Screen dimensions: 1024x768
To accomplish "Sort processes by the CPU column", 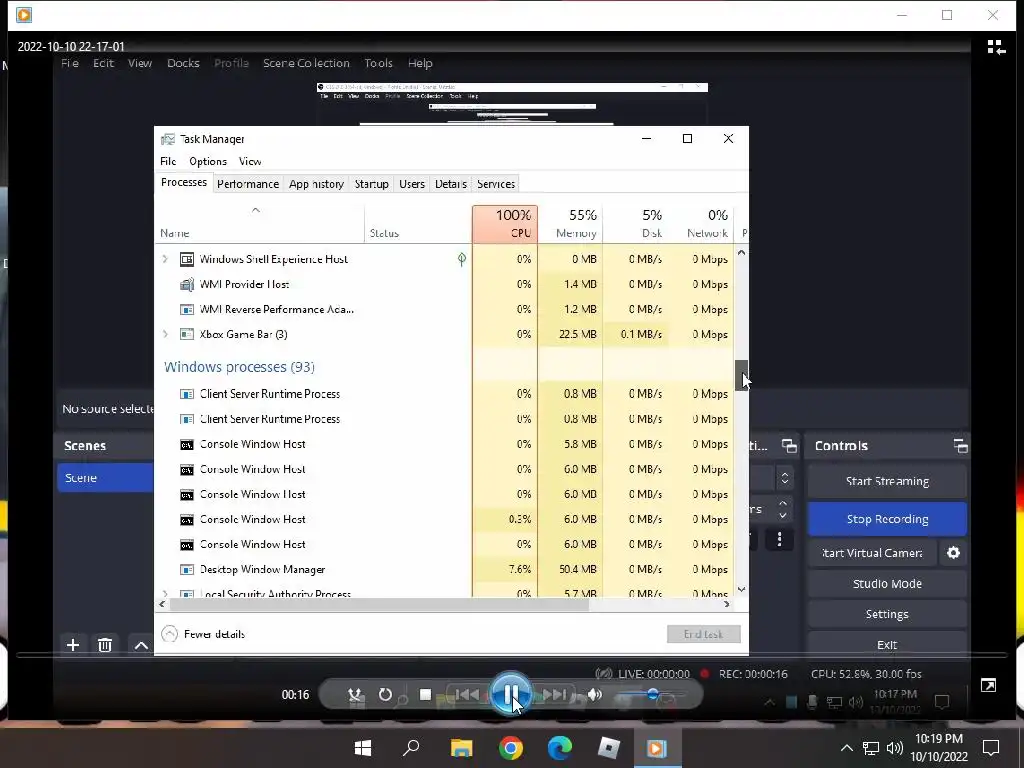I will point(505,224).
